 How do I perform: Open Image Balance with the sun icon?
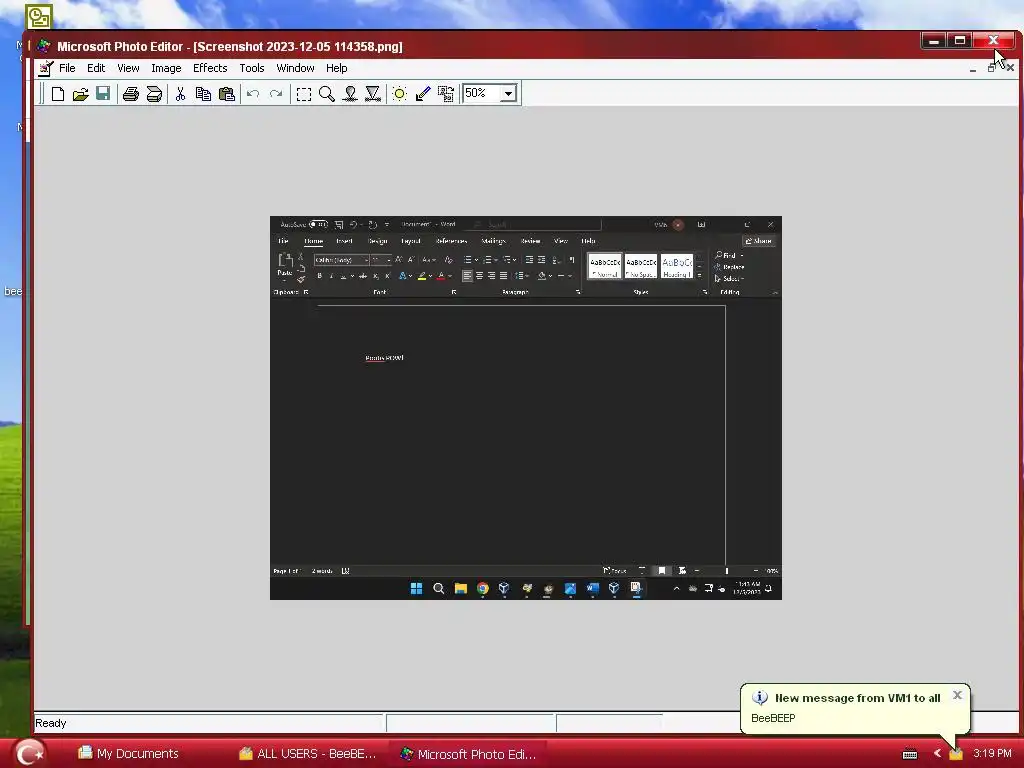point(400,94)
